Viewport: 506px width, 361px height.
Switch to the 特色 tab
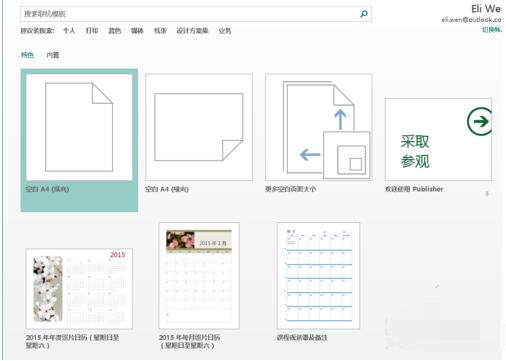tap(27, 55)
